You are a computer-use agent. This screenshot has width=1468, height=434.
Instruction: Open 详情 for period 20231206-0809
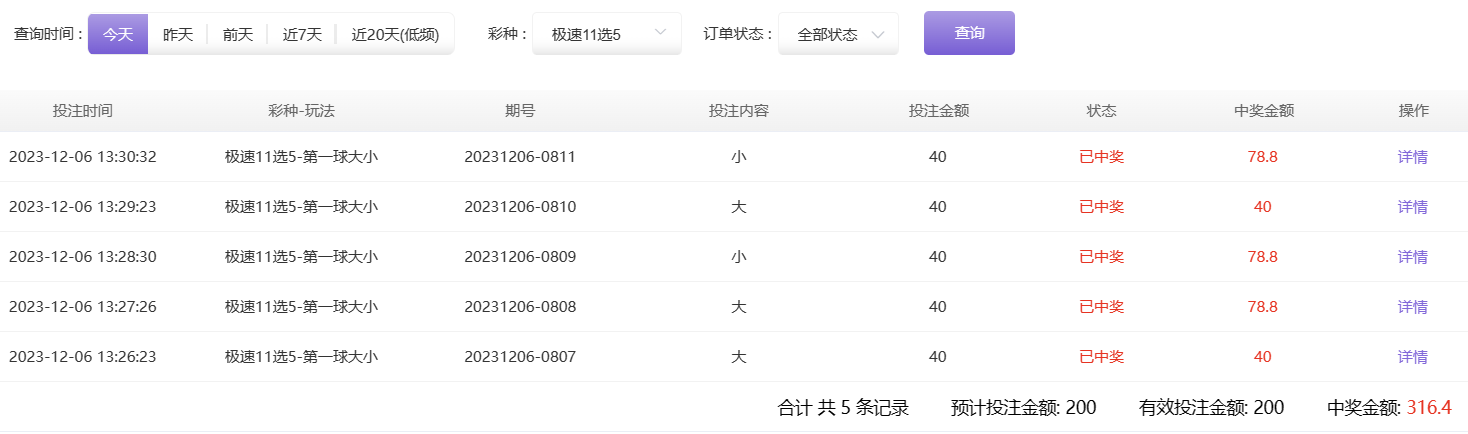(x=1412, y=257)
